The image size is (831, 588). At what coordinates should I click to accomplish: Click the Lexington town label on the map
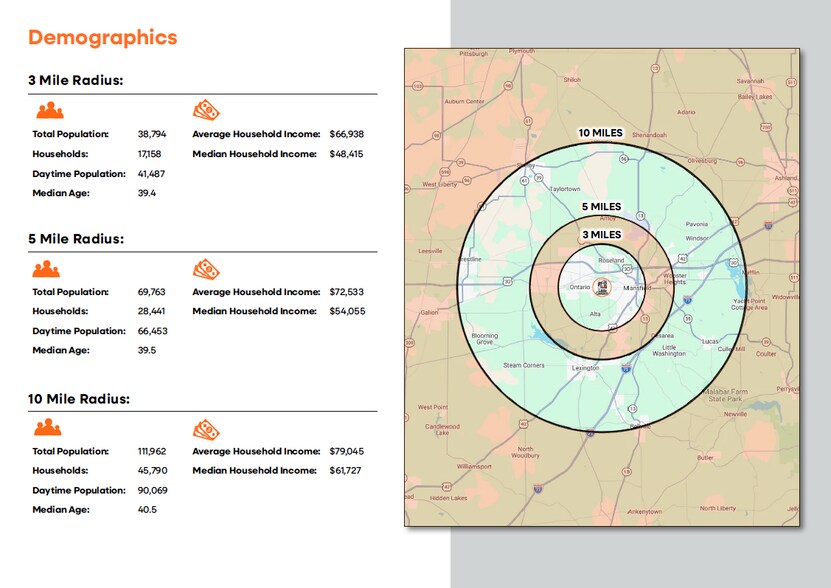click(585, 368)
